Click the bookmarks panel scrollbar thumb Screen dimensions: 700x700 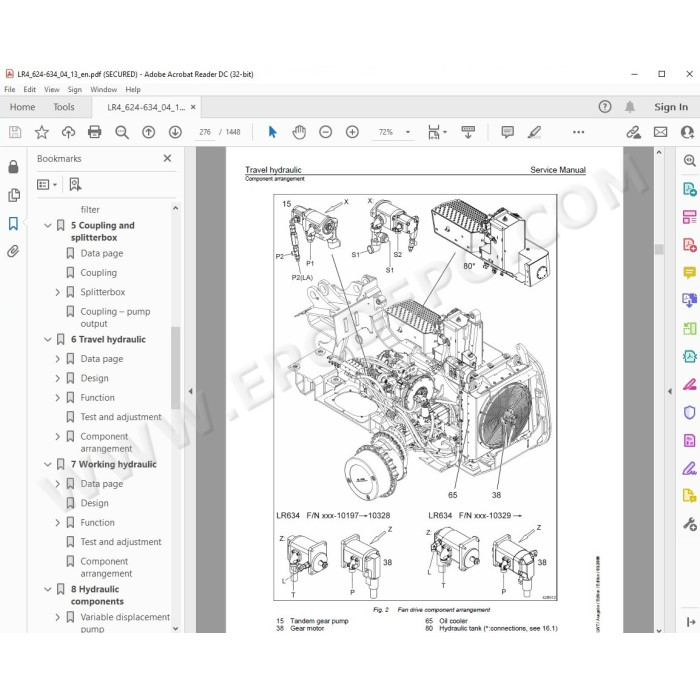click(x=175, y=367)
